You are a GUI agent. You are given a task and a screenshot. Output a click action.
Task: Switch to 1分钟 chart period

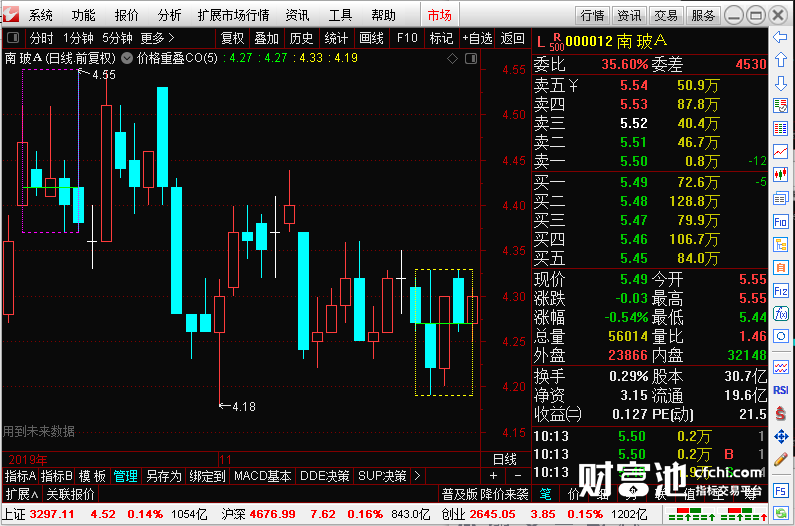(78, 38)
